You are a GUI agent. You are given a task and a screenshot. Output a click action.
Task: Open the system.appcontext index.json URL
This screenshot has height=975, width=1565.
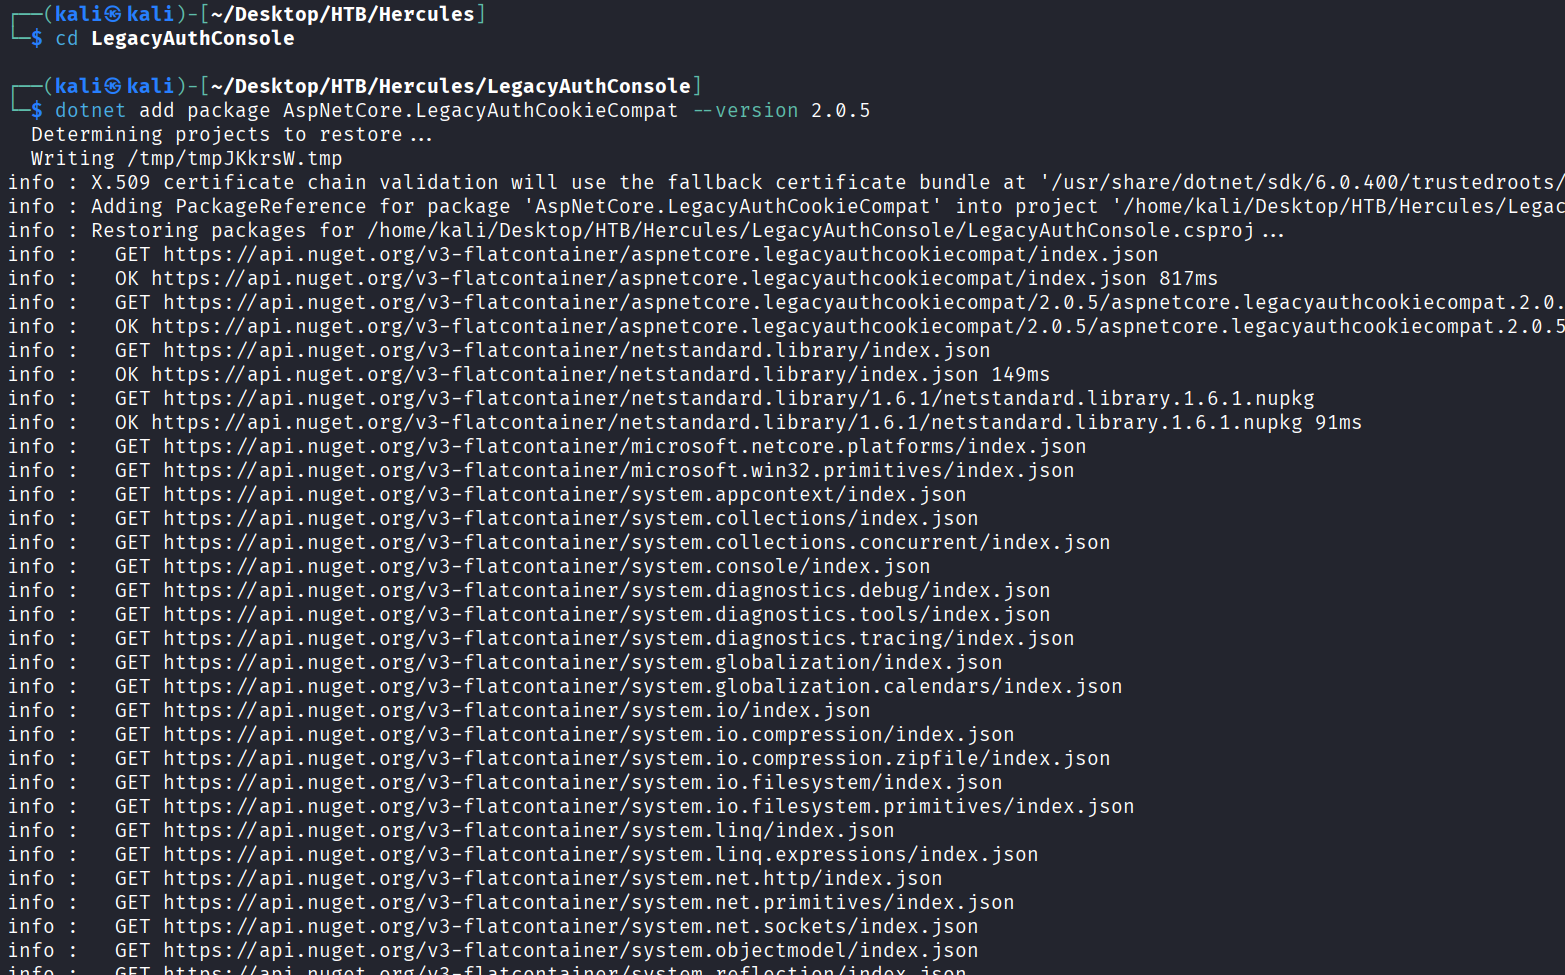[564, 494]
